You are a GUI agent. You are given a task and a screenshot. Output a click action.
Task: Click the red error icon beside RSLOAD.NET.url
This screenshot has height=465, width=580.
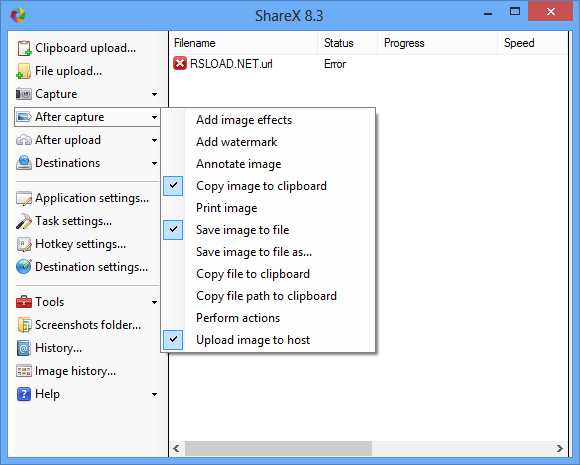pos(180,63)
